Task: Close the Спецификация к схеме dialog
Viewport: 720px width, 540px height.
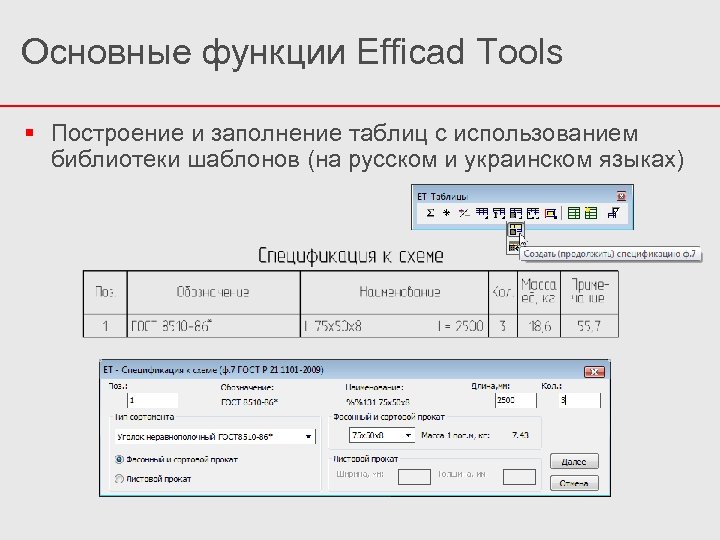Action: 594,371
